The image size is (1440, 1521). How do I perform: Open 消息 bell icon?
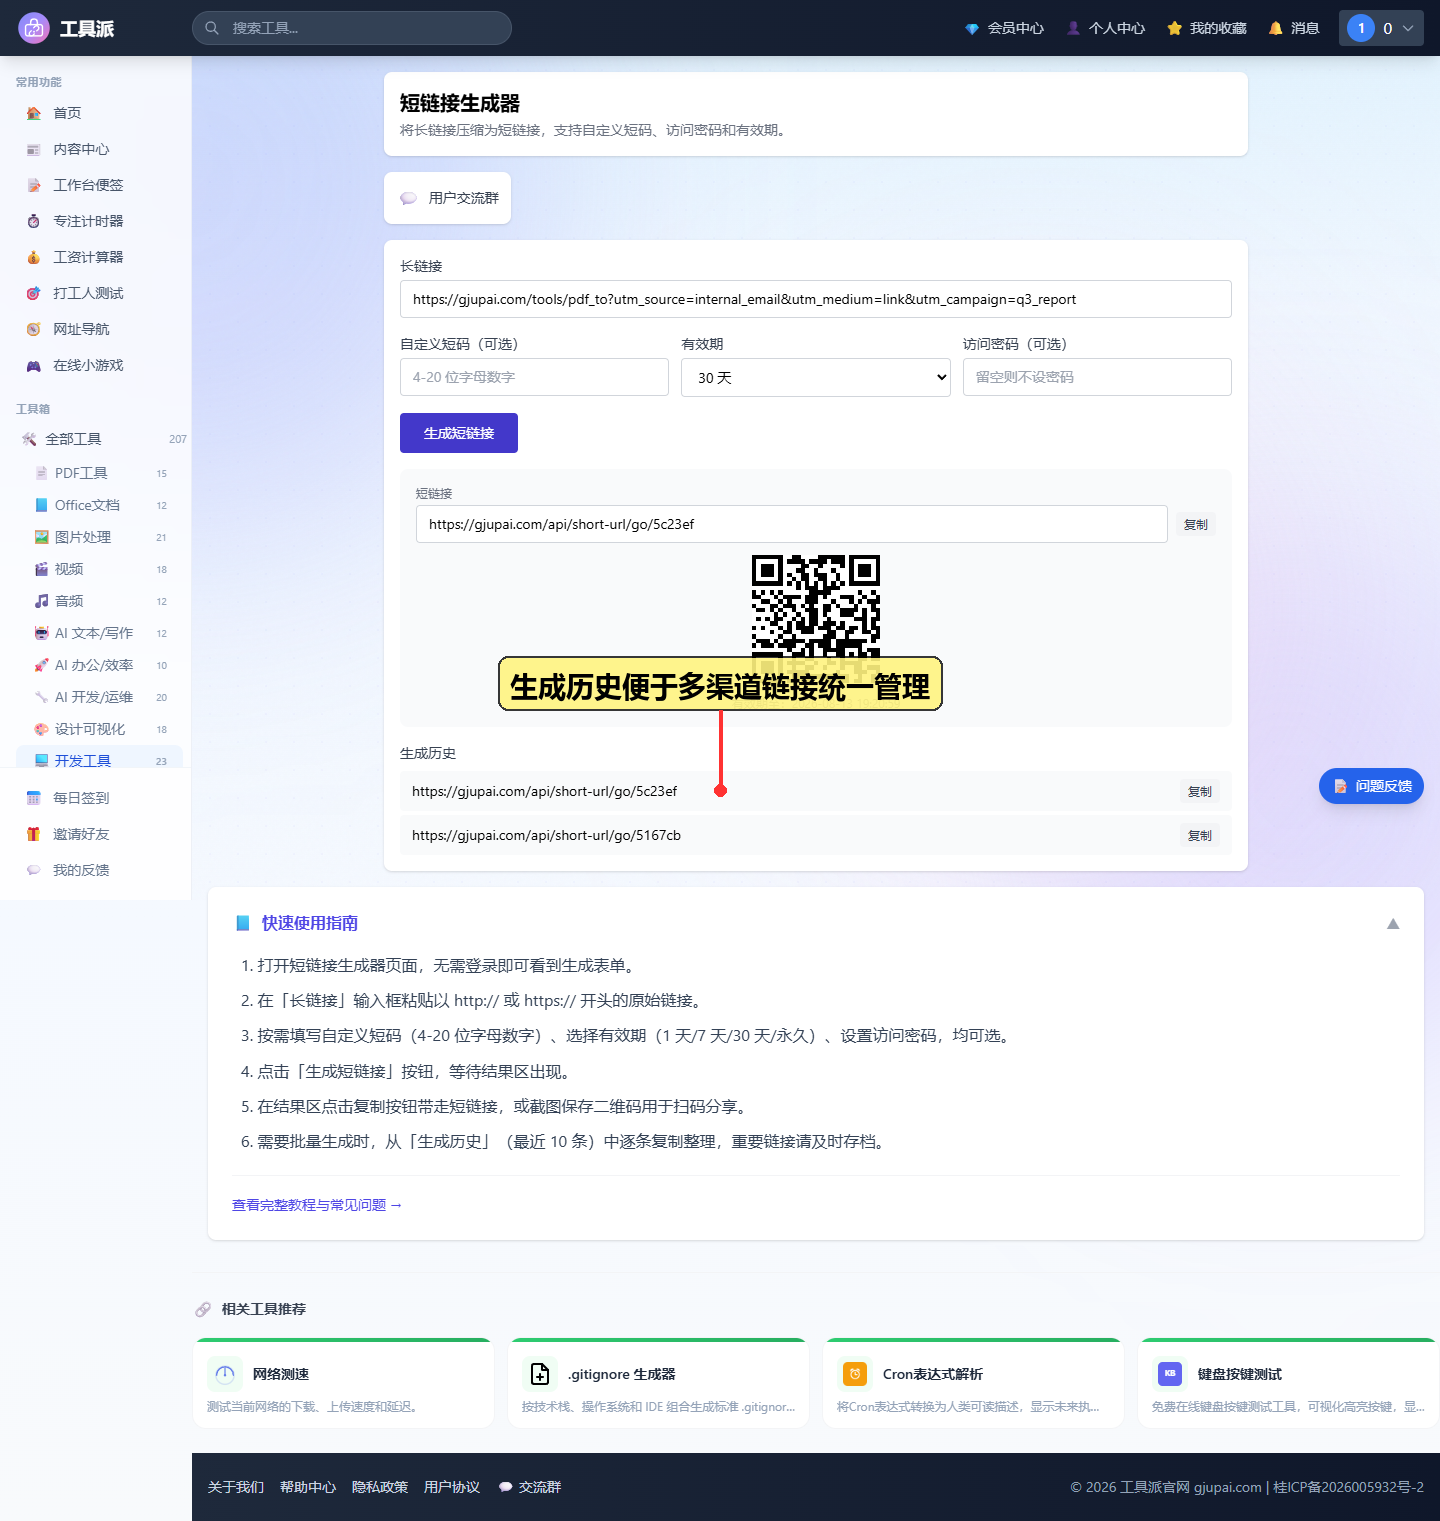point(1275,28)
